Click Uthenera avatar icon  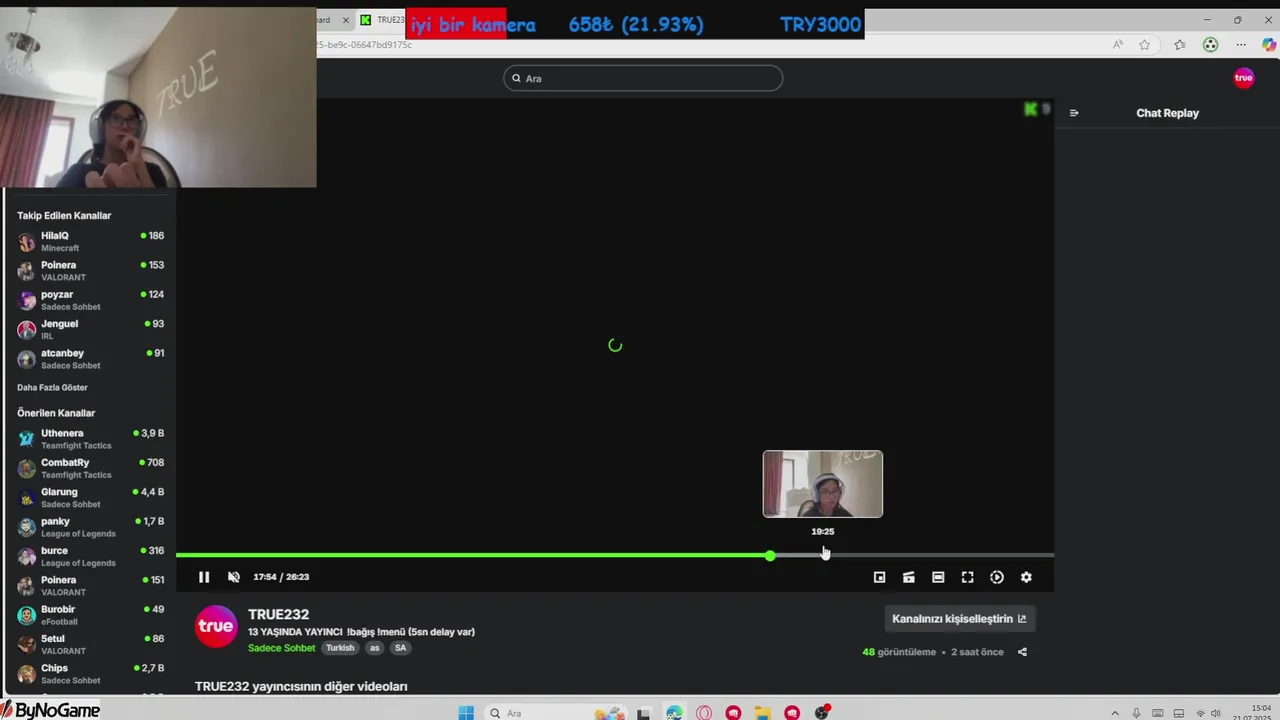coord(27,439)
